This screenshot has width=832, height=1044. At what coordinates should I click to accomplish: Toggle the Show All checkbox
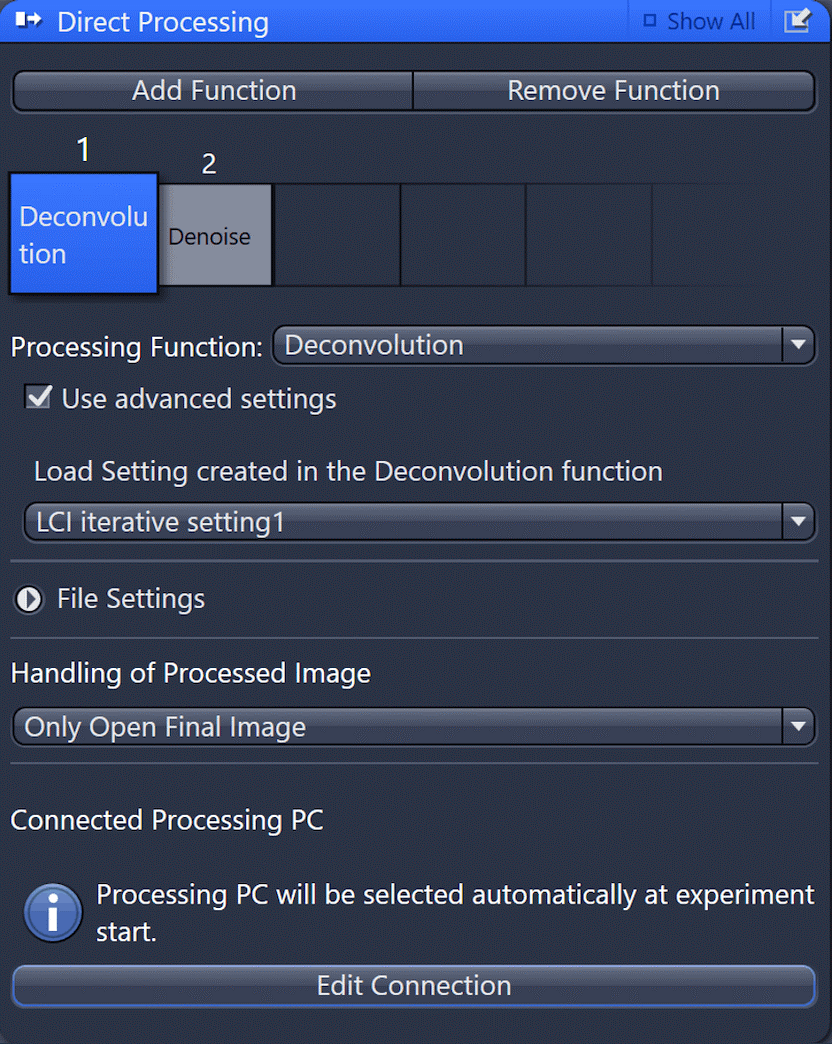(650, 21)
